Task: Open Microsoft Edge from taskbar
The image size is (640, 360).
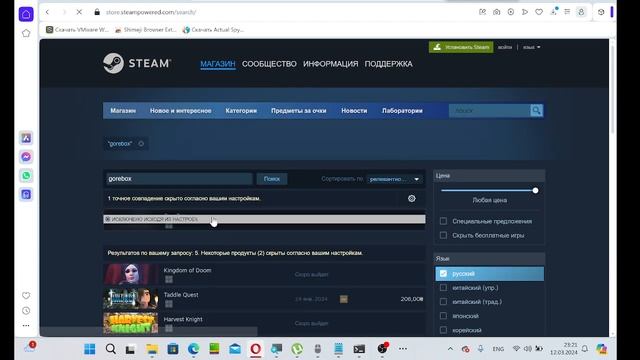Action: 193,349
